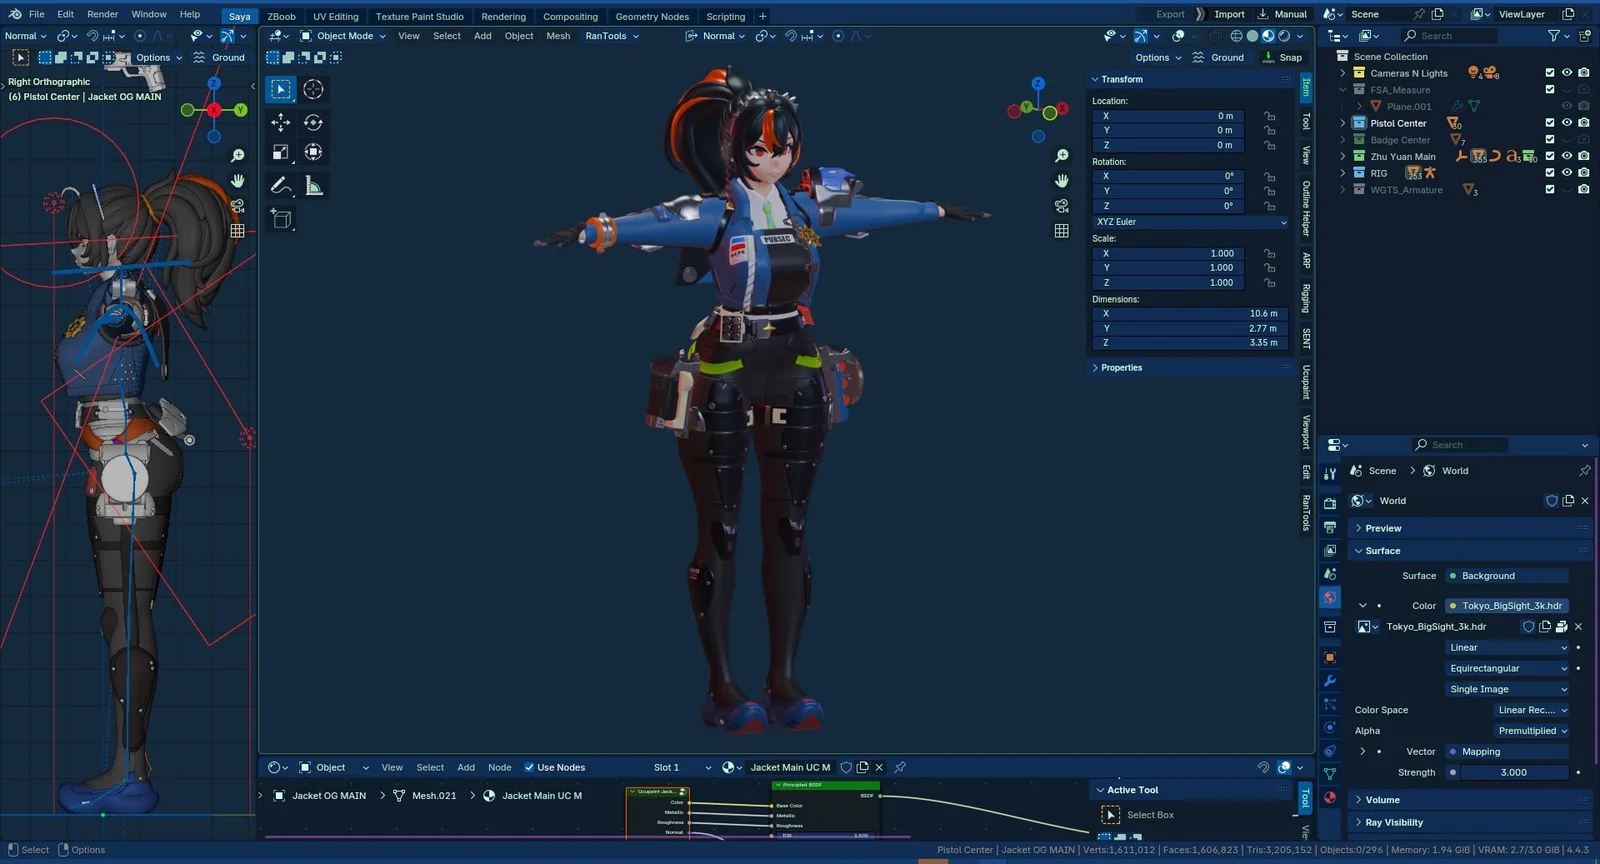
Task: Select the Select Box tool in viewport toolbar
Action: point(281,89)
